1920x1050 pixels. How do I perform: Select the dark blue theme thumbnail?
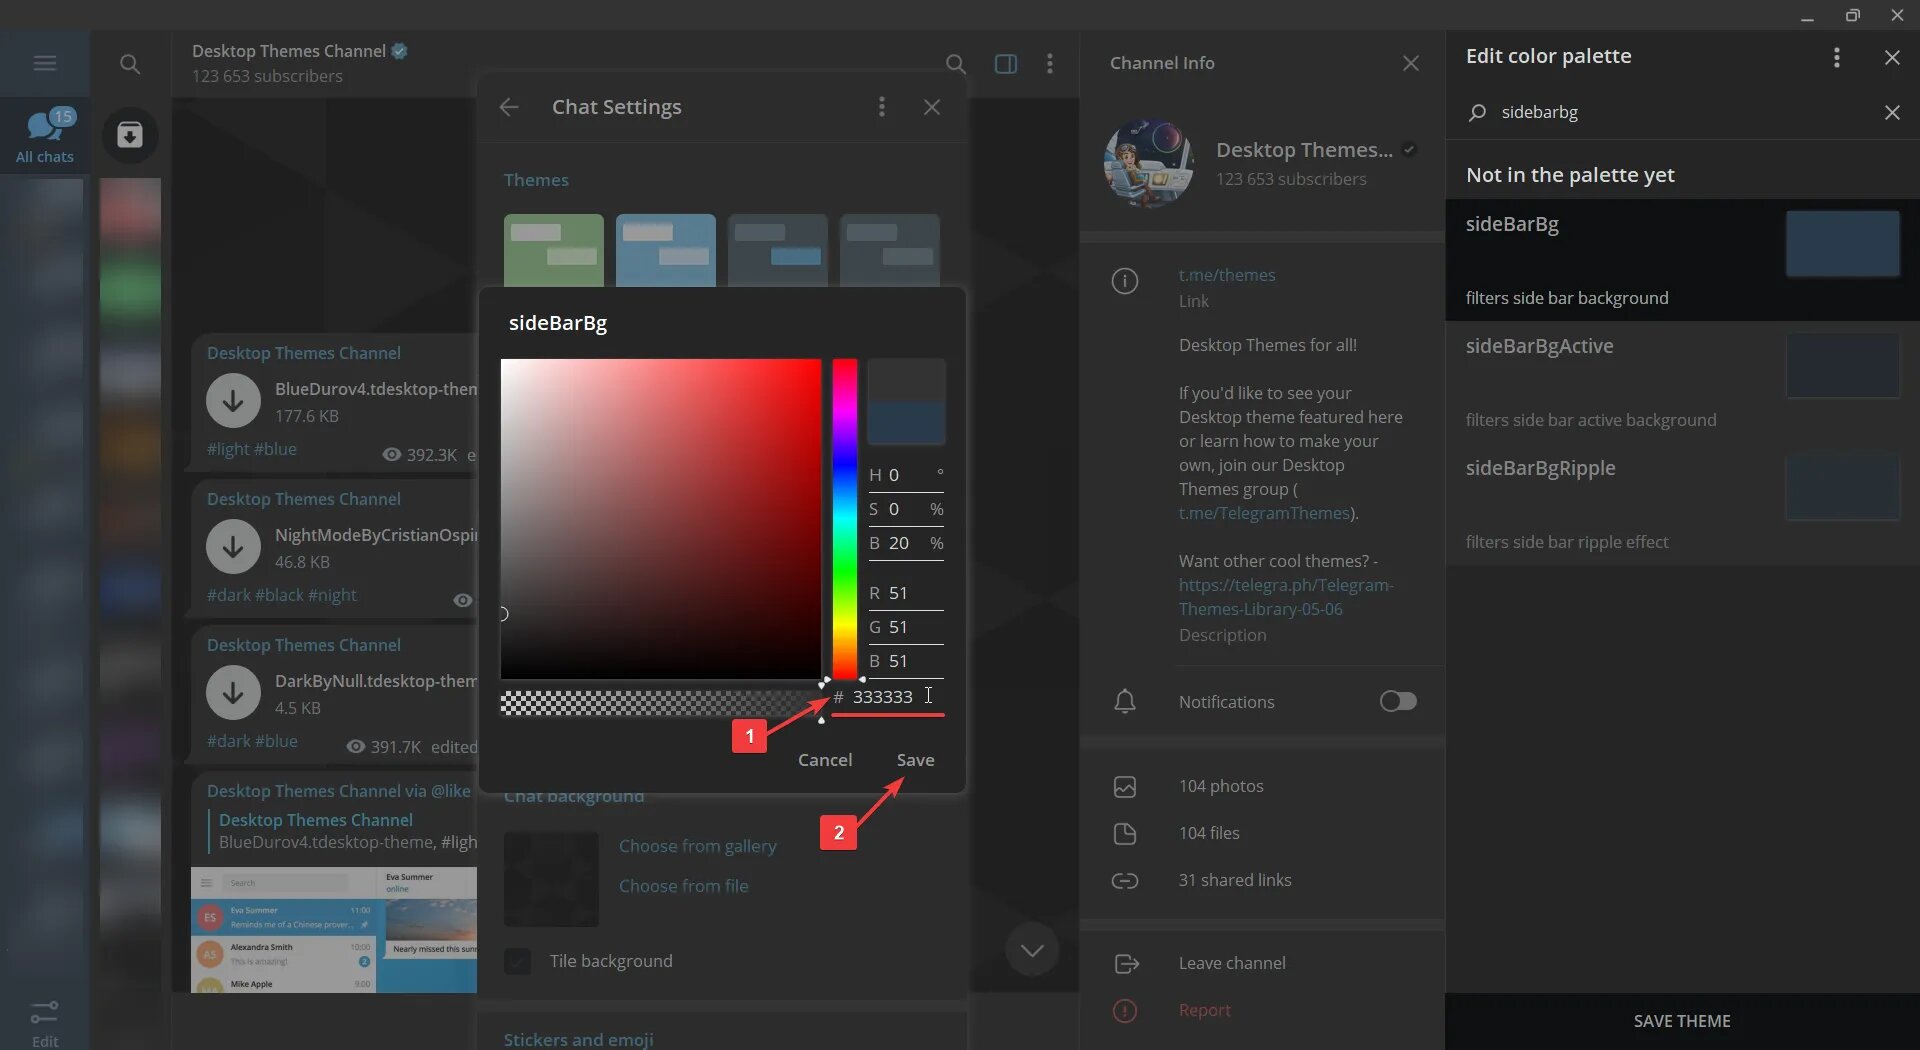coord(778,250)
